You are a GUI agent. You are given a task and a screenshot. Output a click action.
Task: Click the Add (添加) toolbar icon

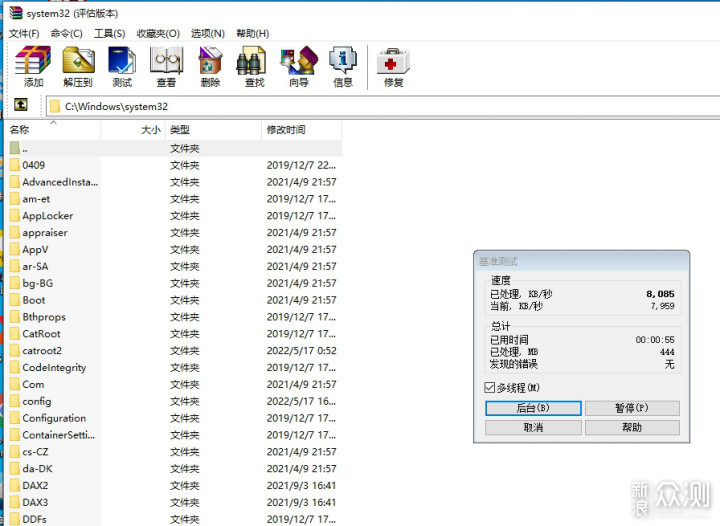coord(33,60)
